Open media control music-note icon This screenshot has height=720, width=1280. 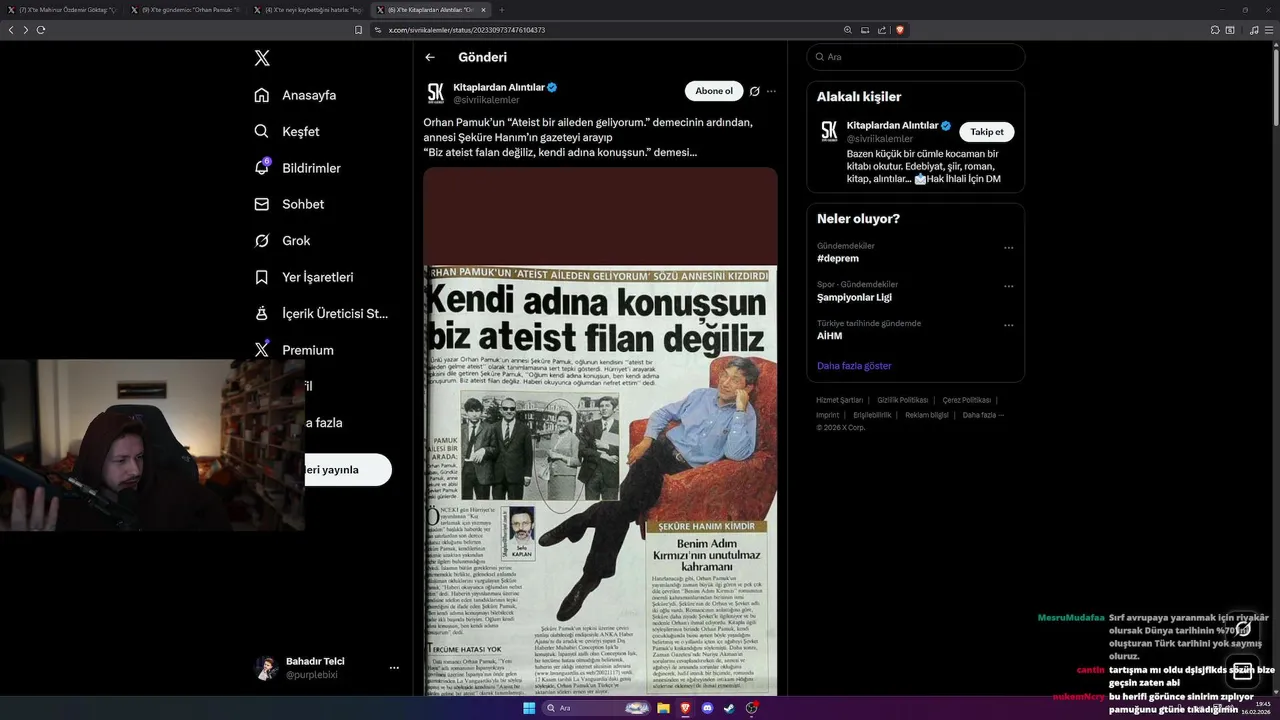pos(1254,30)
